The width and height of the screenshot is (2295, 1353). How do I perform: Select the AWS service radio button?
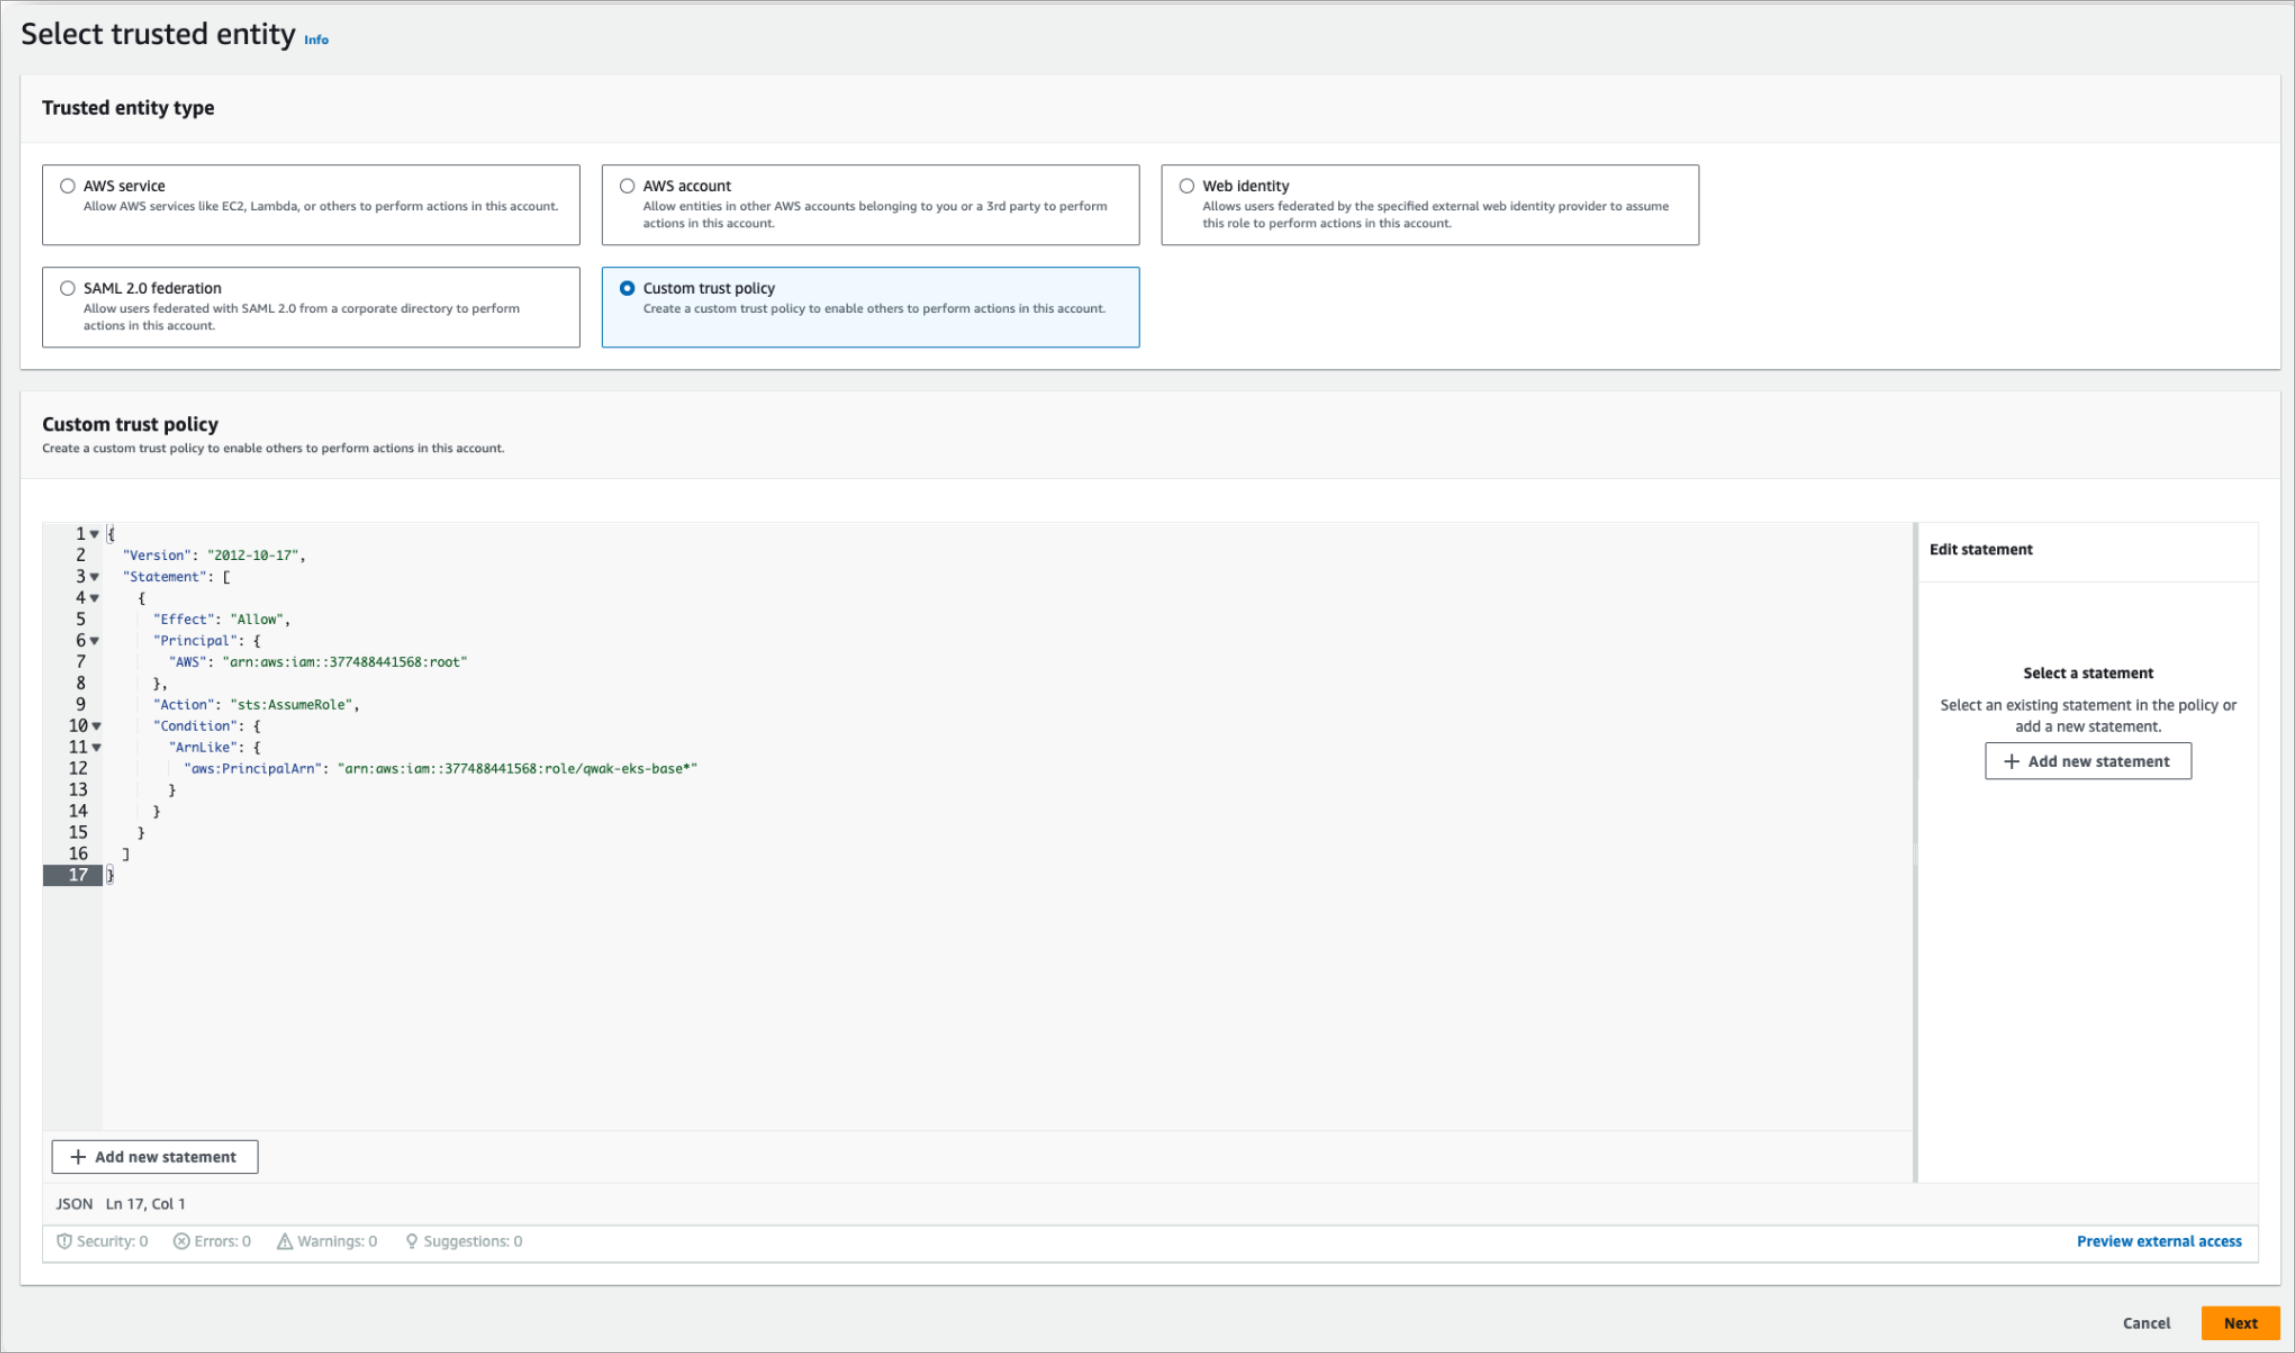[x=67, y=186]
